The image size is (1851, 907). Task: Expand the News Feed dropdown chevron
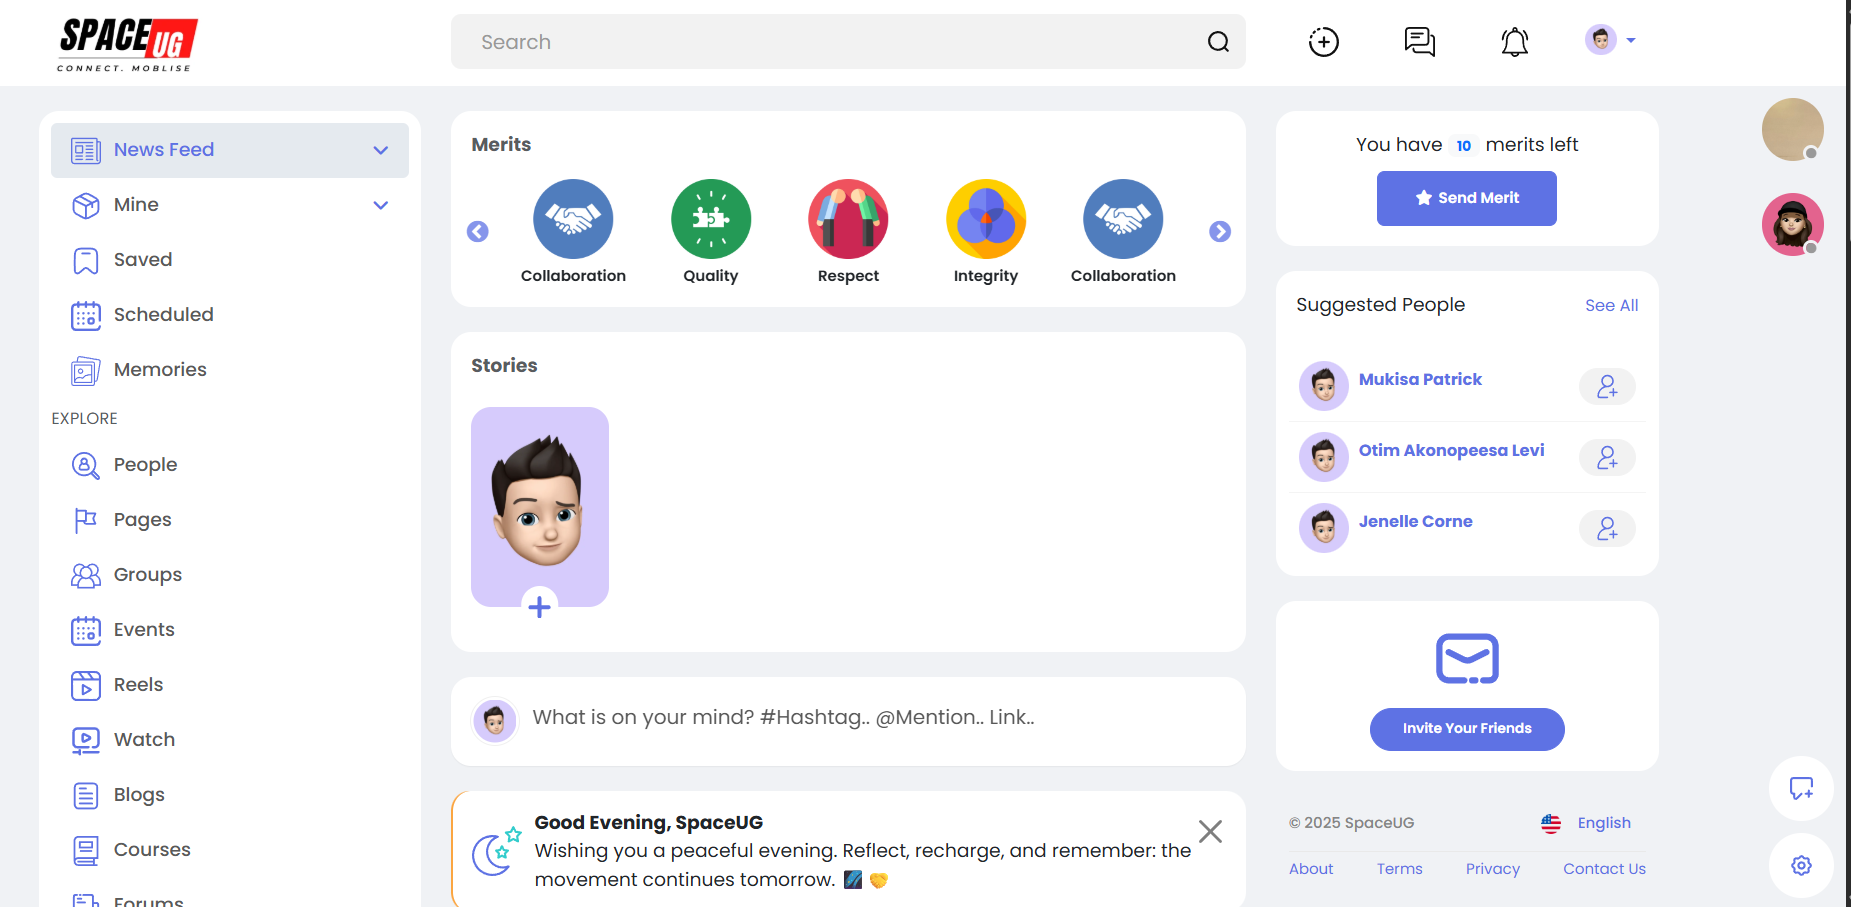(380, 150)
